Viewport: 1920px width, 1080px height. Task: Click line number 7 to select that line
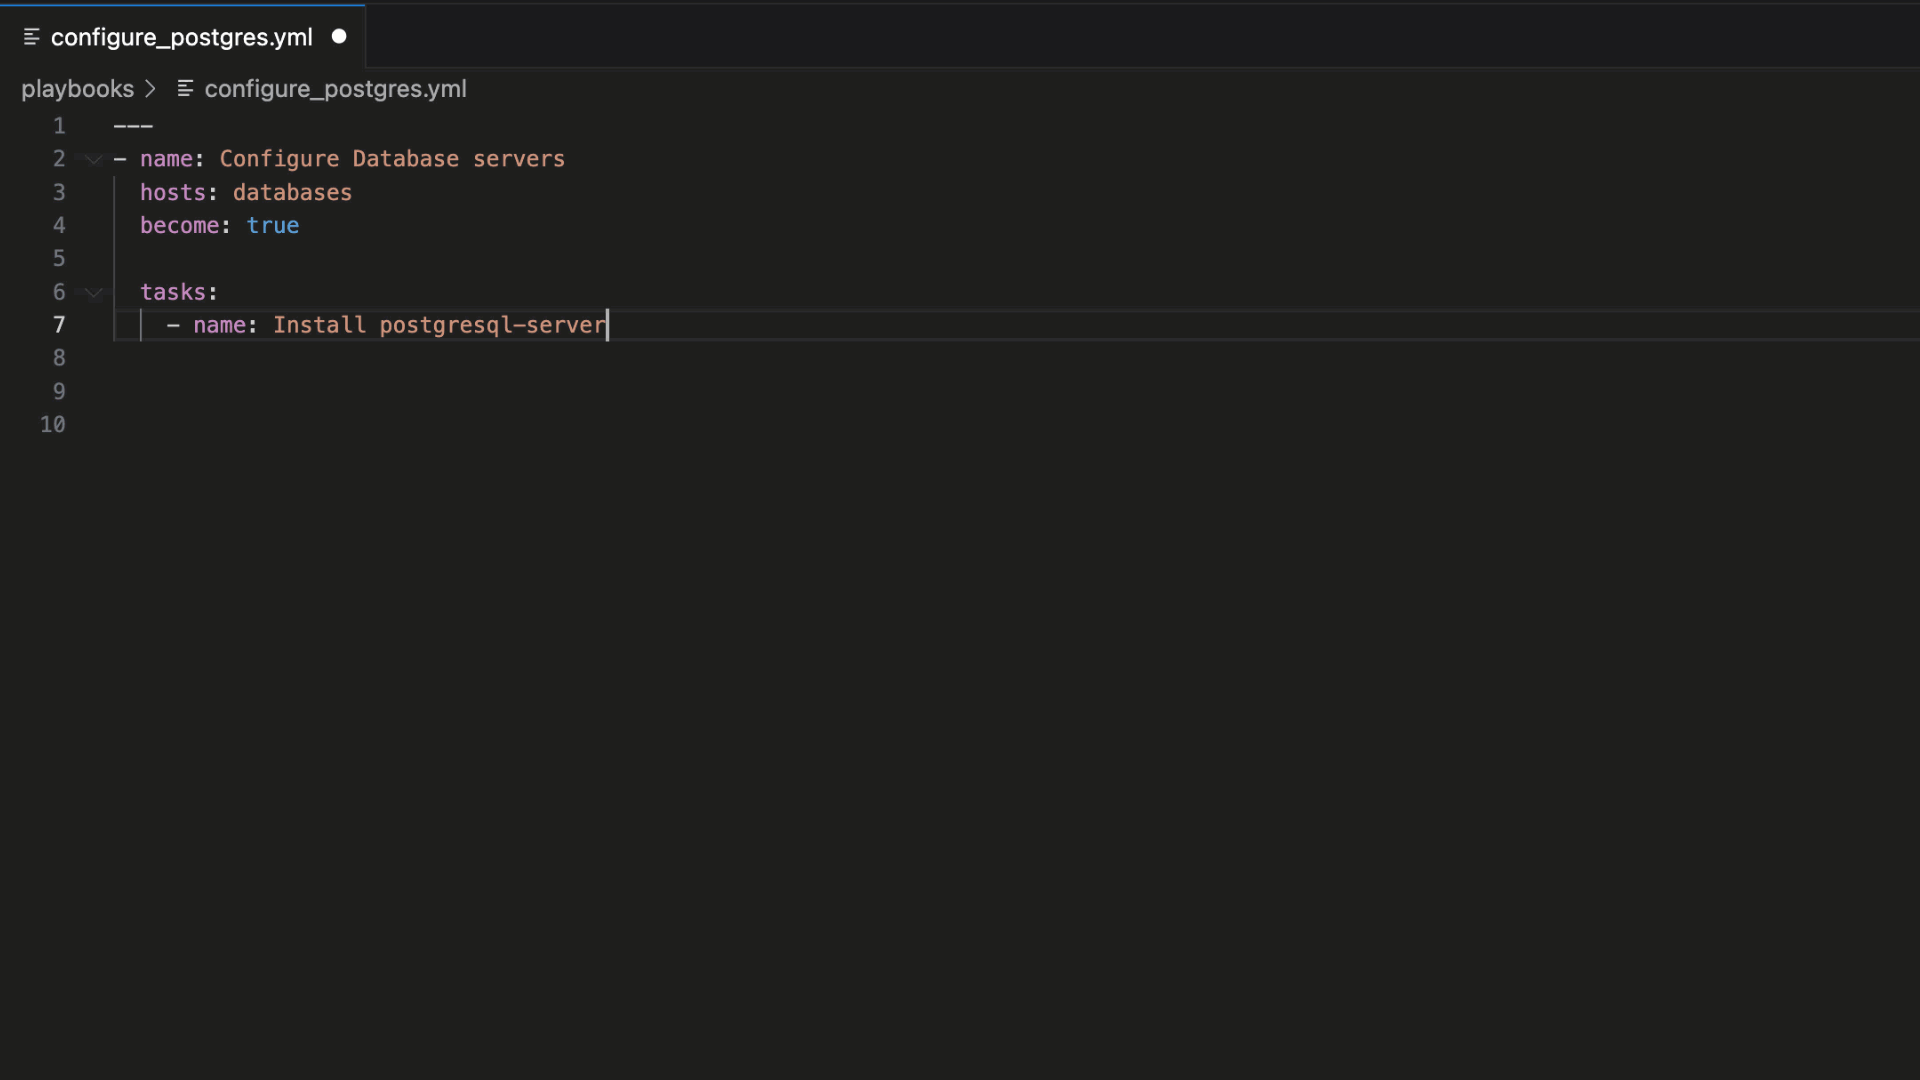pos(58,324)
